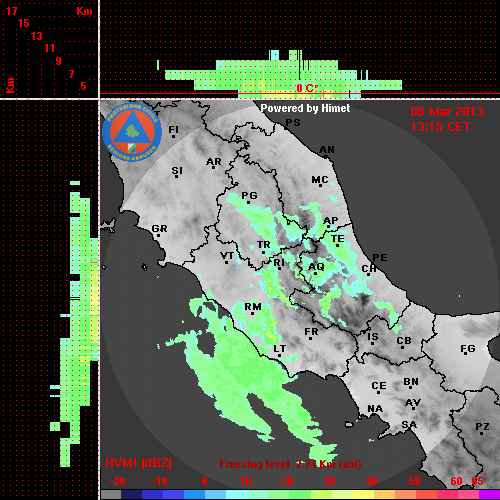Click the '40' dBZ scale value
The height and width of the screenshot is (500, 500).
coord(372,481)
